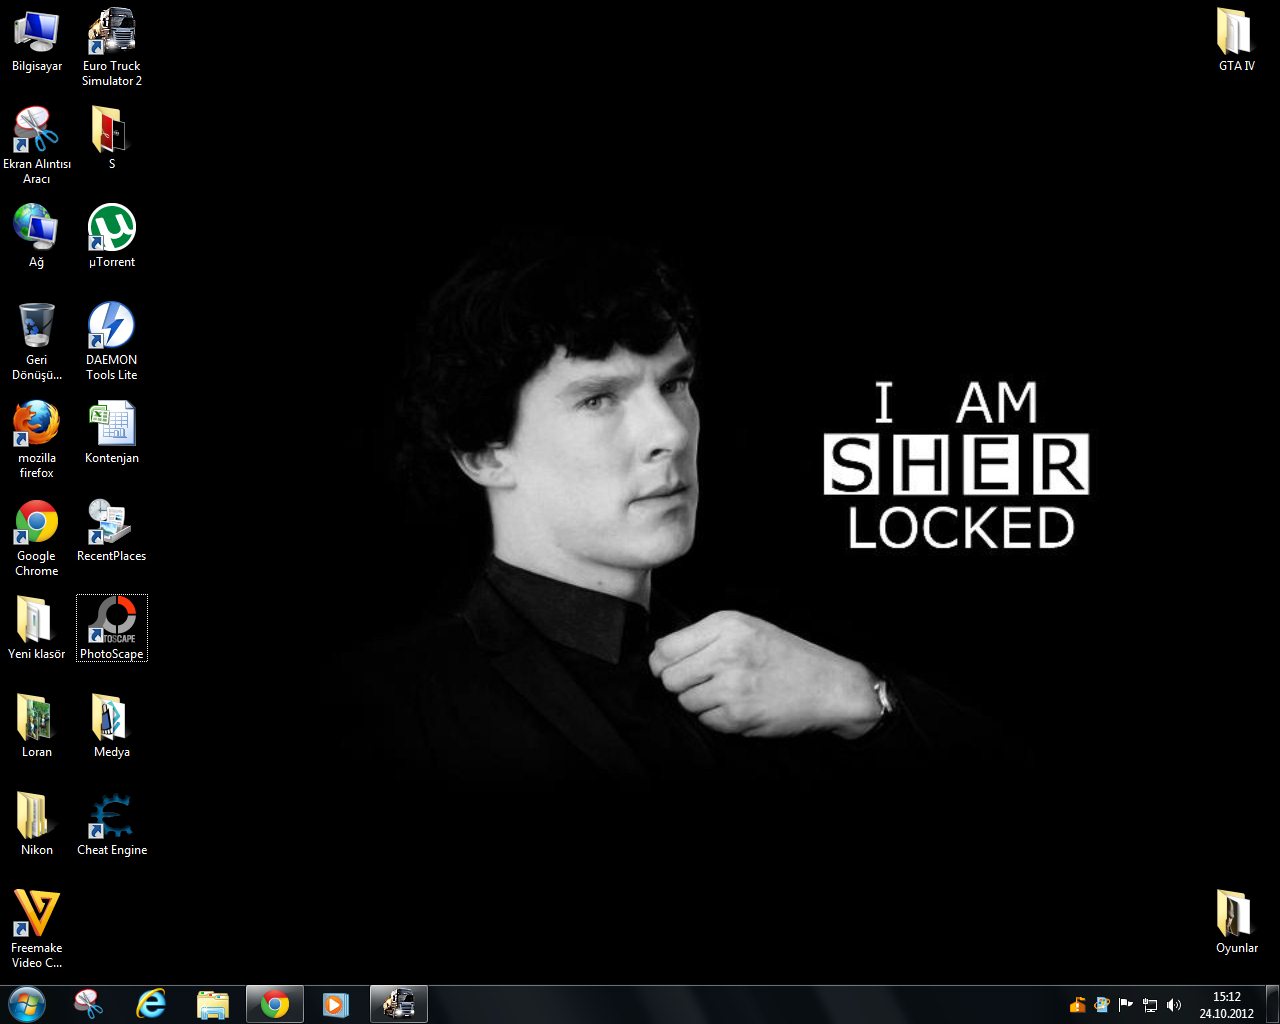Click the orange tray notification icon
This screenshot has width=1280, height=1024.
click(x=1077, y=1005)
